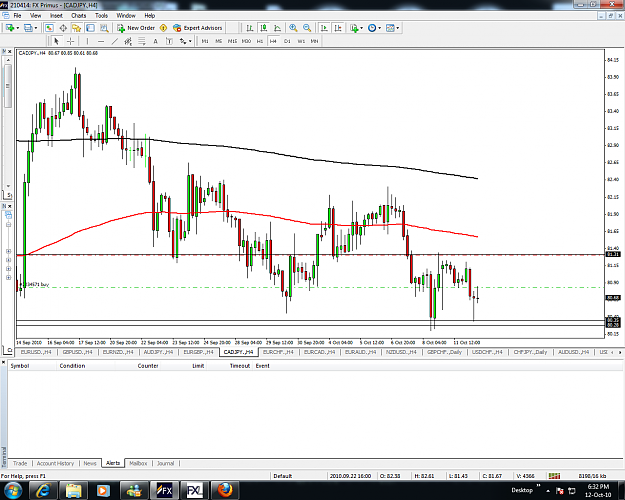Open the Indicators list icon

pyautogui.click(x=354, y=28)
